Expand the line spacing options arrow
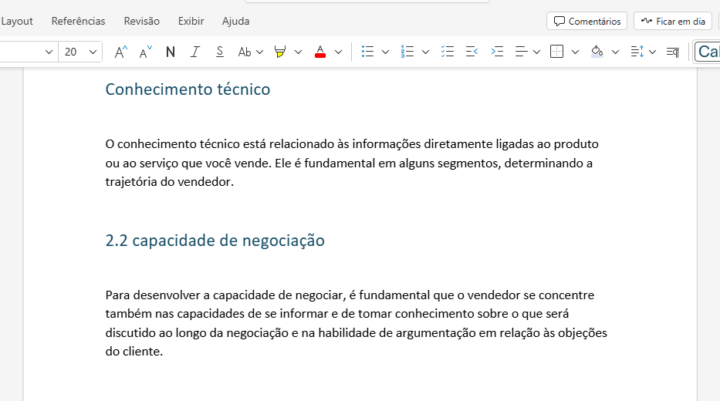The width and height of the screenshot is (720, 401). [x=653, y=51]
